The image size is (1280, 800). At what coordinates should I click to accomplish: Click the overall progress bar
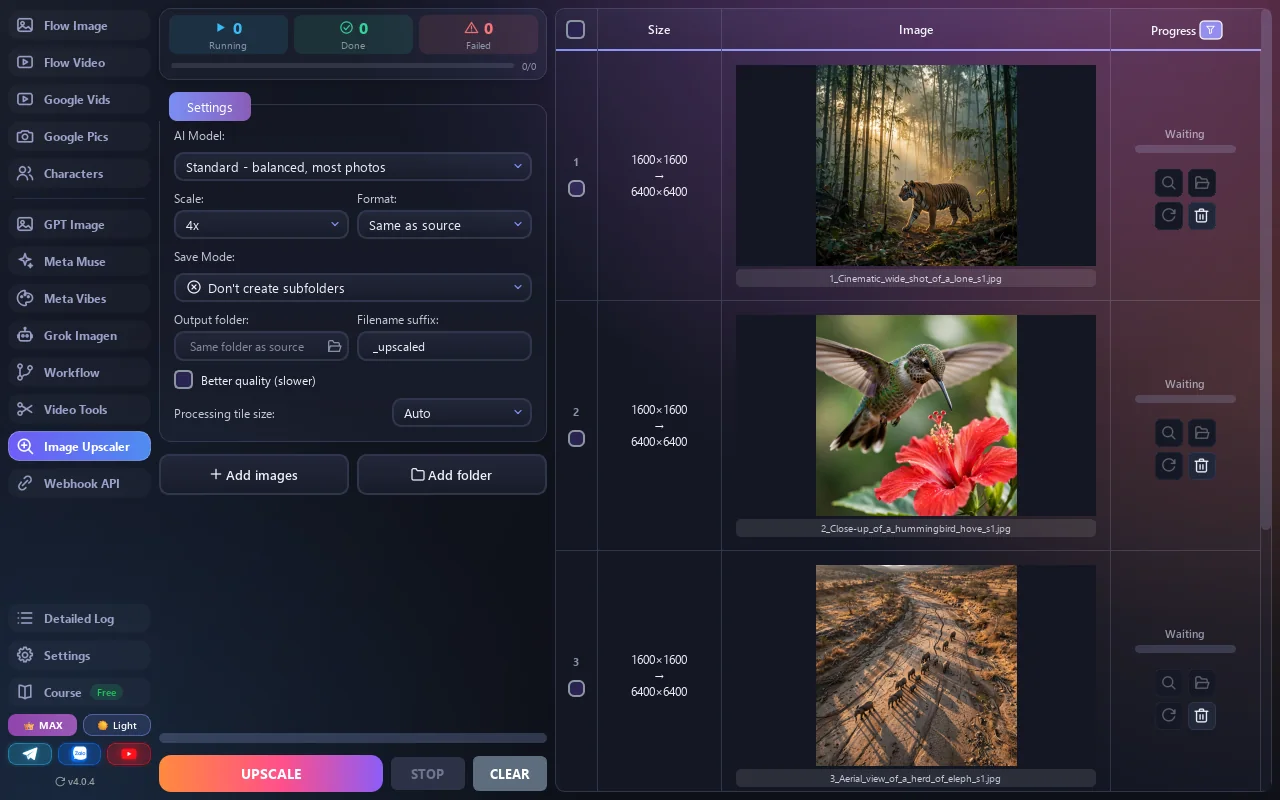343,66
